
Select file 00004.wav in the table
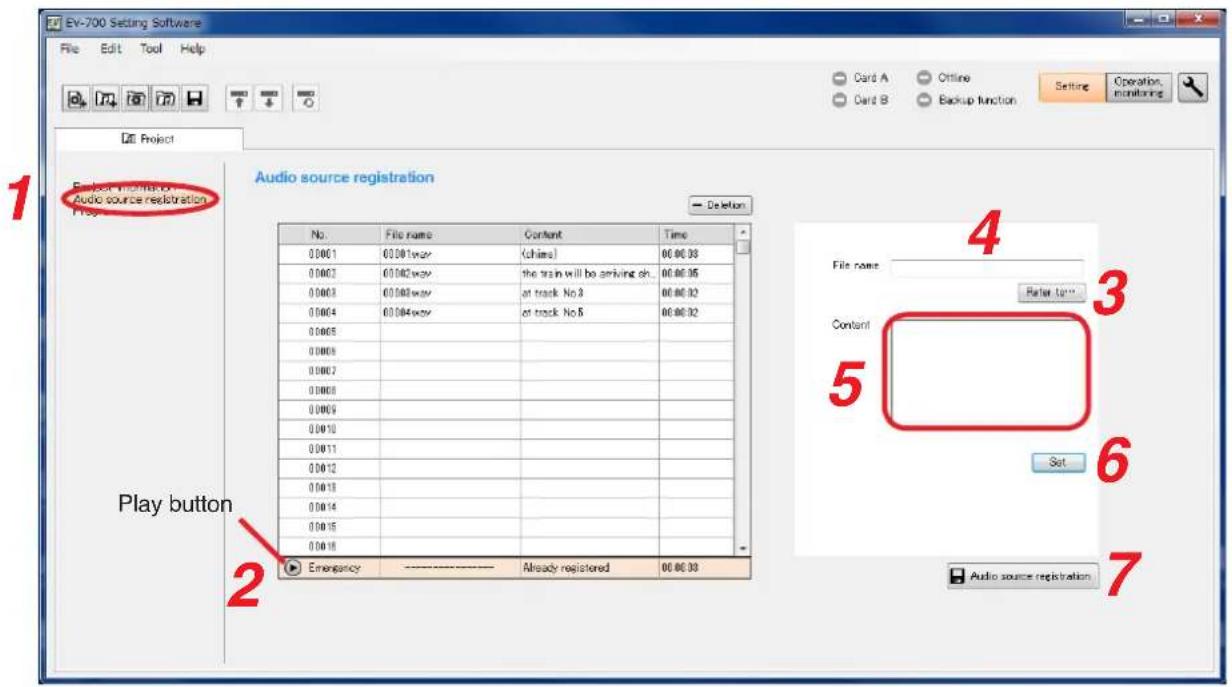450,313
